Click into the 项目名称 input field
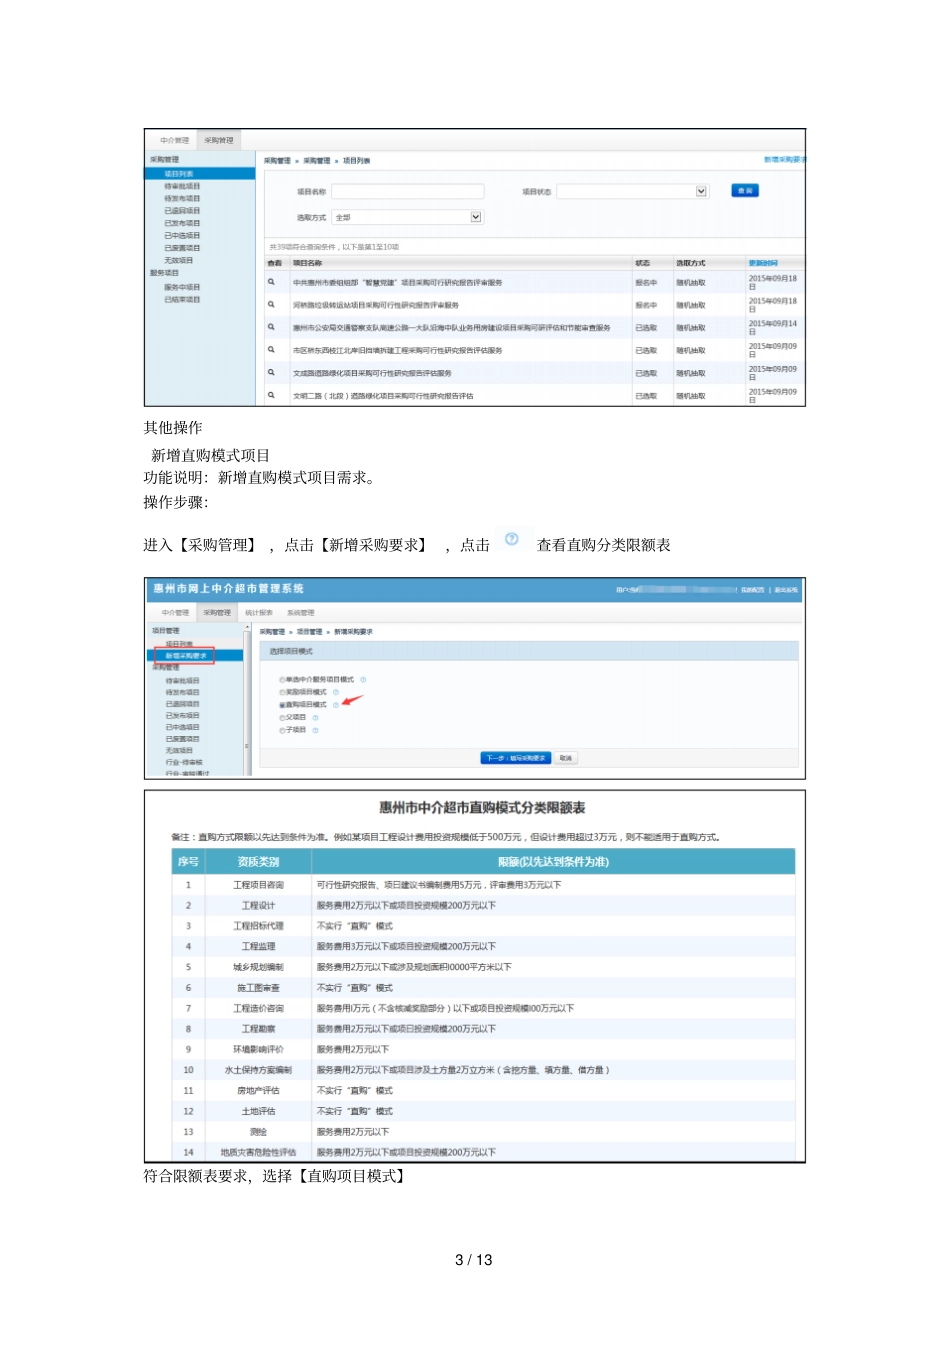The height and width of the screenshot is (1345, 950). (x=407, y=191)
